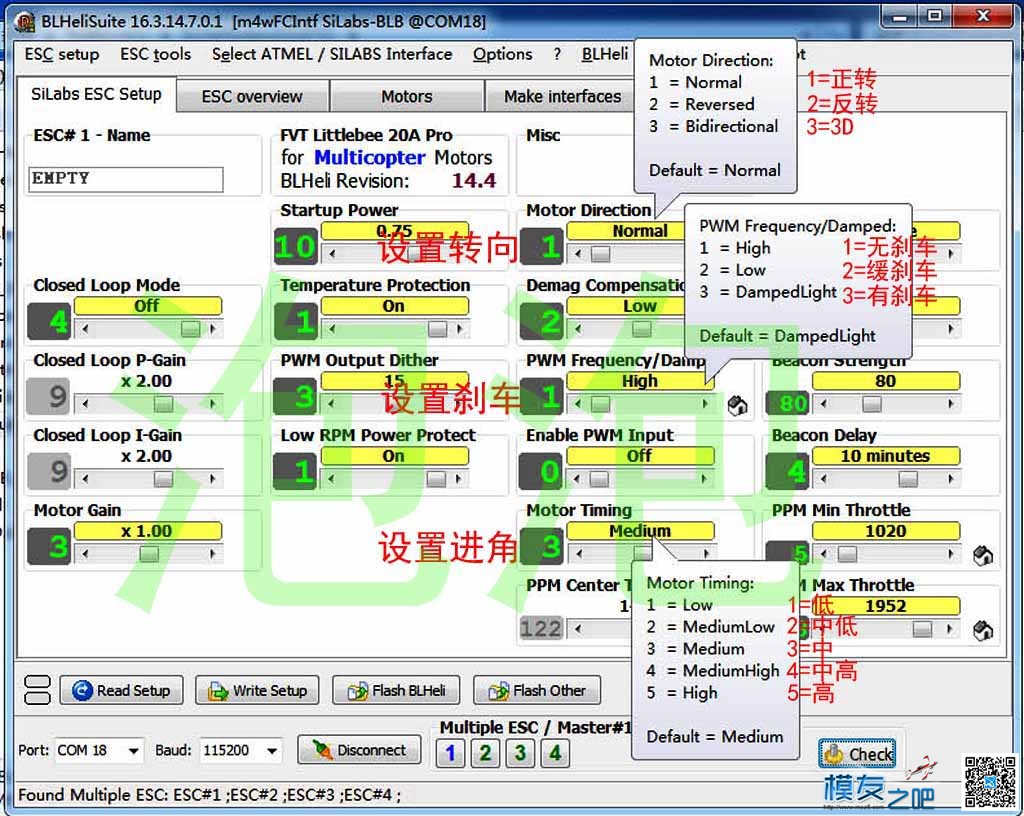The image size is (1024, 816).
Task: Click right arrow of Low RPM Power Protect slider
Action: [460, 479]
